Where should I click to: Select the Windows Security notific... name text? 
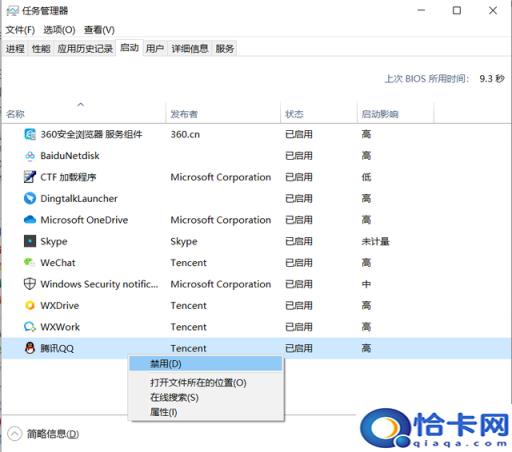coord(99,284)
